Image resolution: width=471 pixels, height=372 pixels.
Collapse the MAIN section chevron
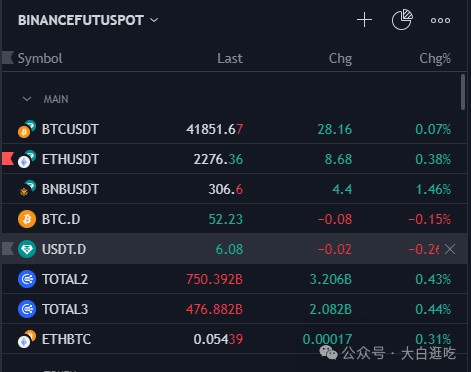tap(27, 99)
